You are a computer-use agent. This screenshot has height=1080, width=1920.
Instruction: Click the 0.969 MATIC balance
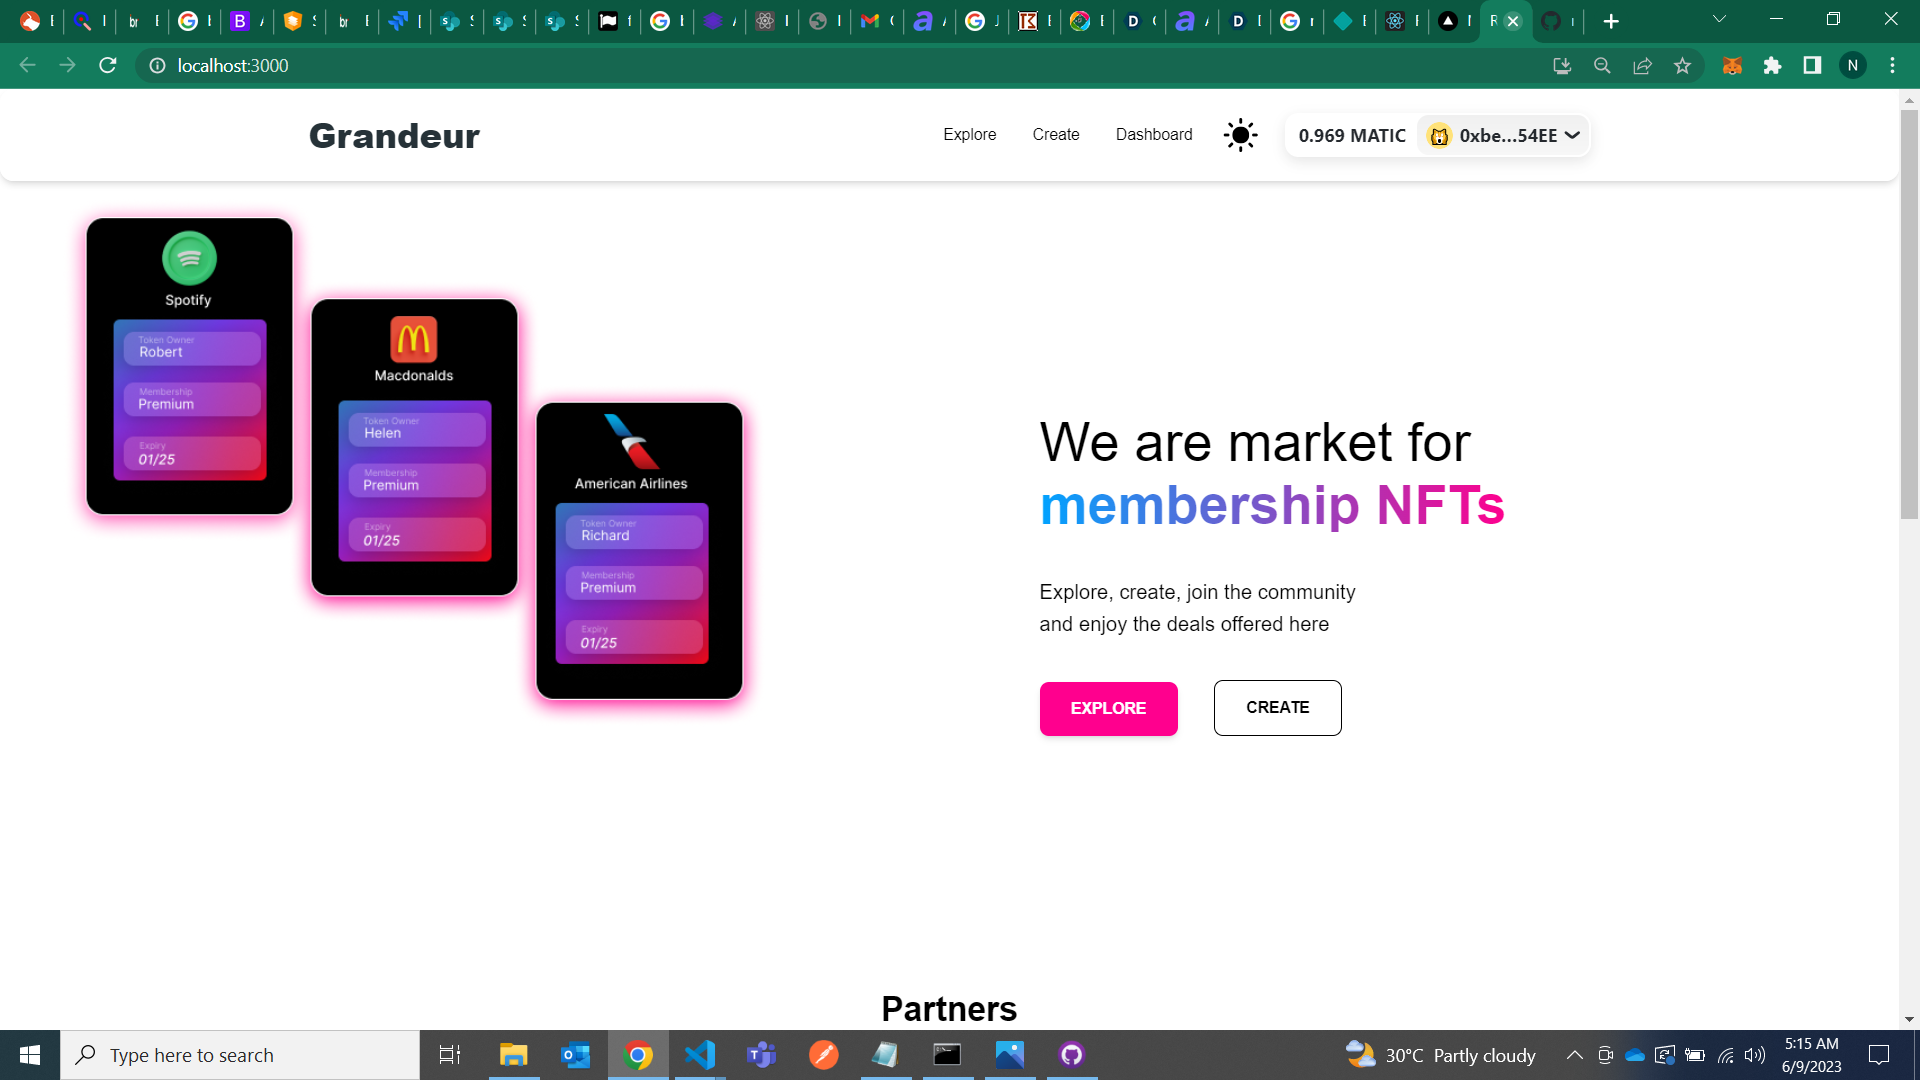point(1351,135)
